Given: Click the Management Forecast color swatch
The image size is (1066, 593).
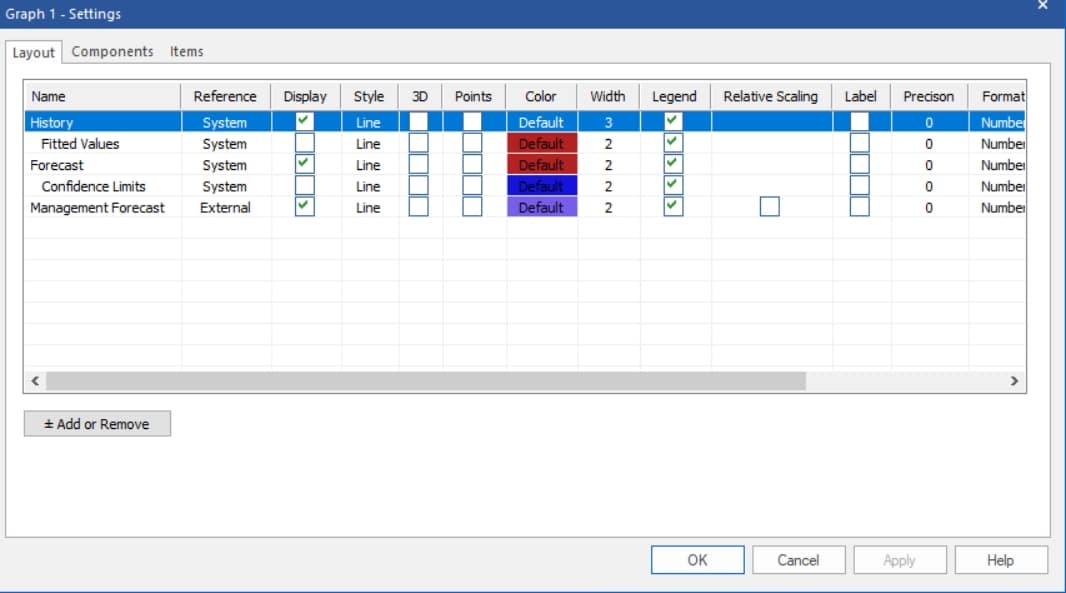Looking at the screenshot, I should click(x=541, y=207).
